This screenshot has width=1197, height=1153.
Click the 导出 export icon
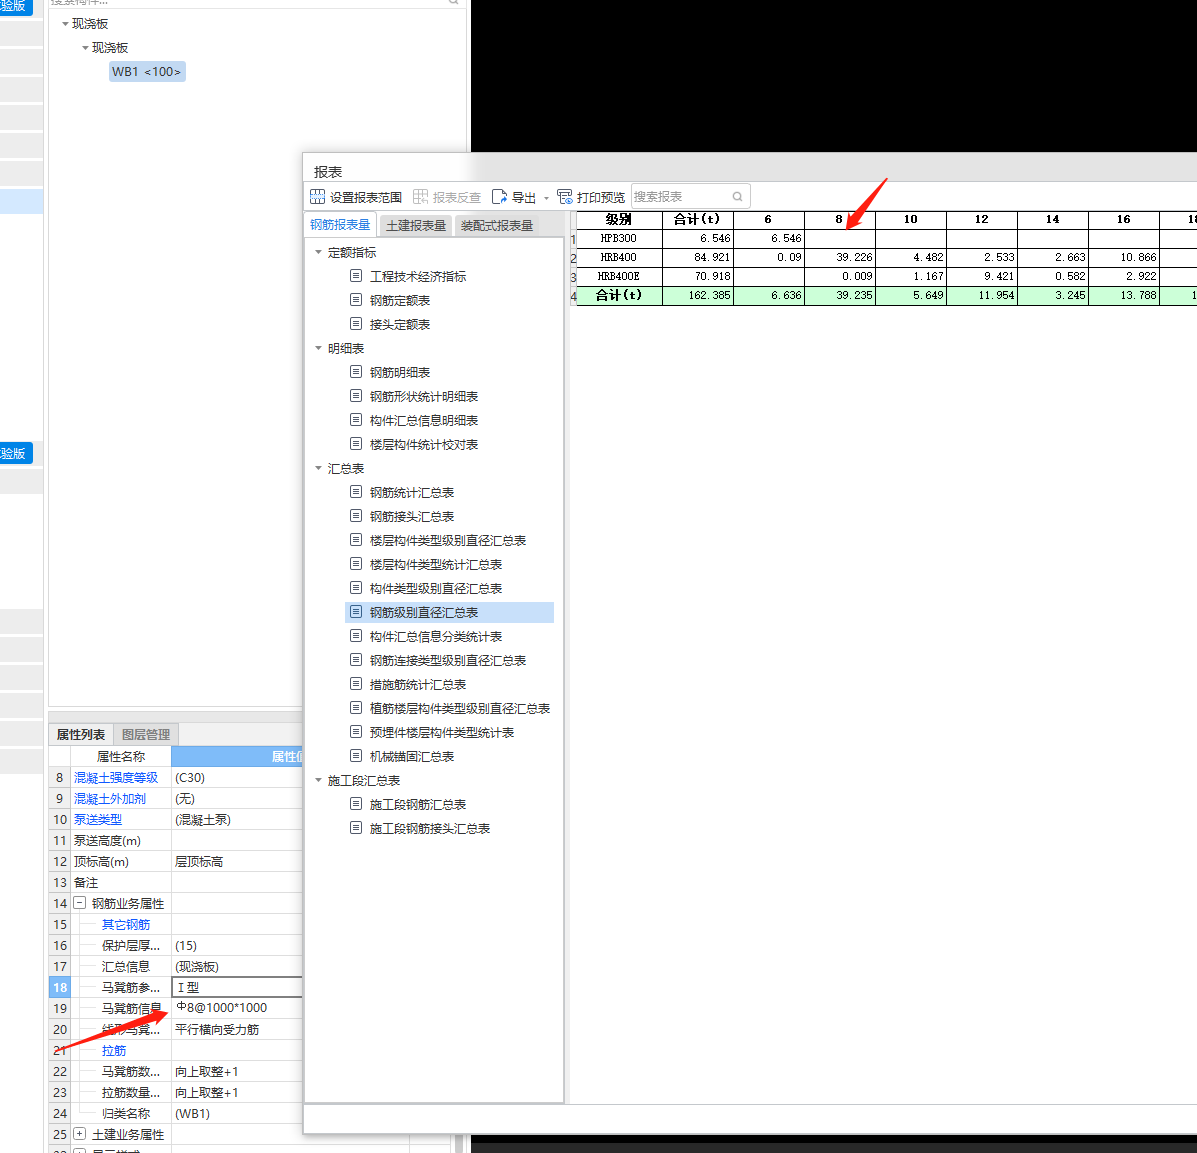click(499, 197)
